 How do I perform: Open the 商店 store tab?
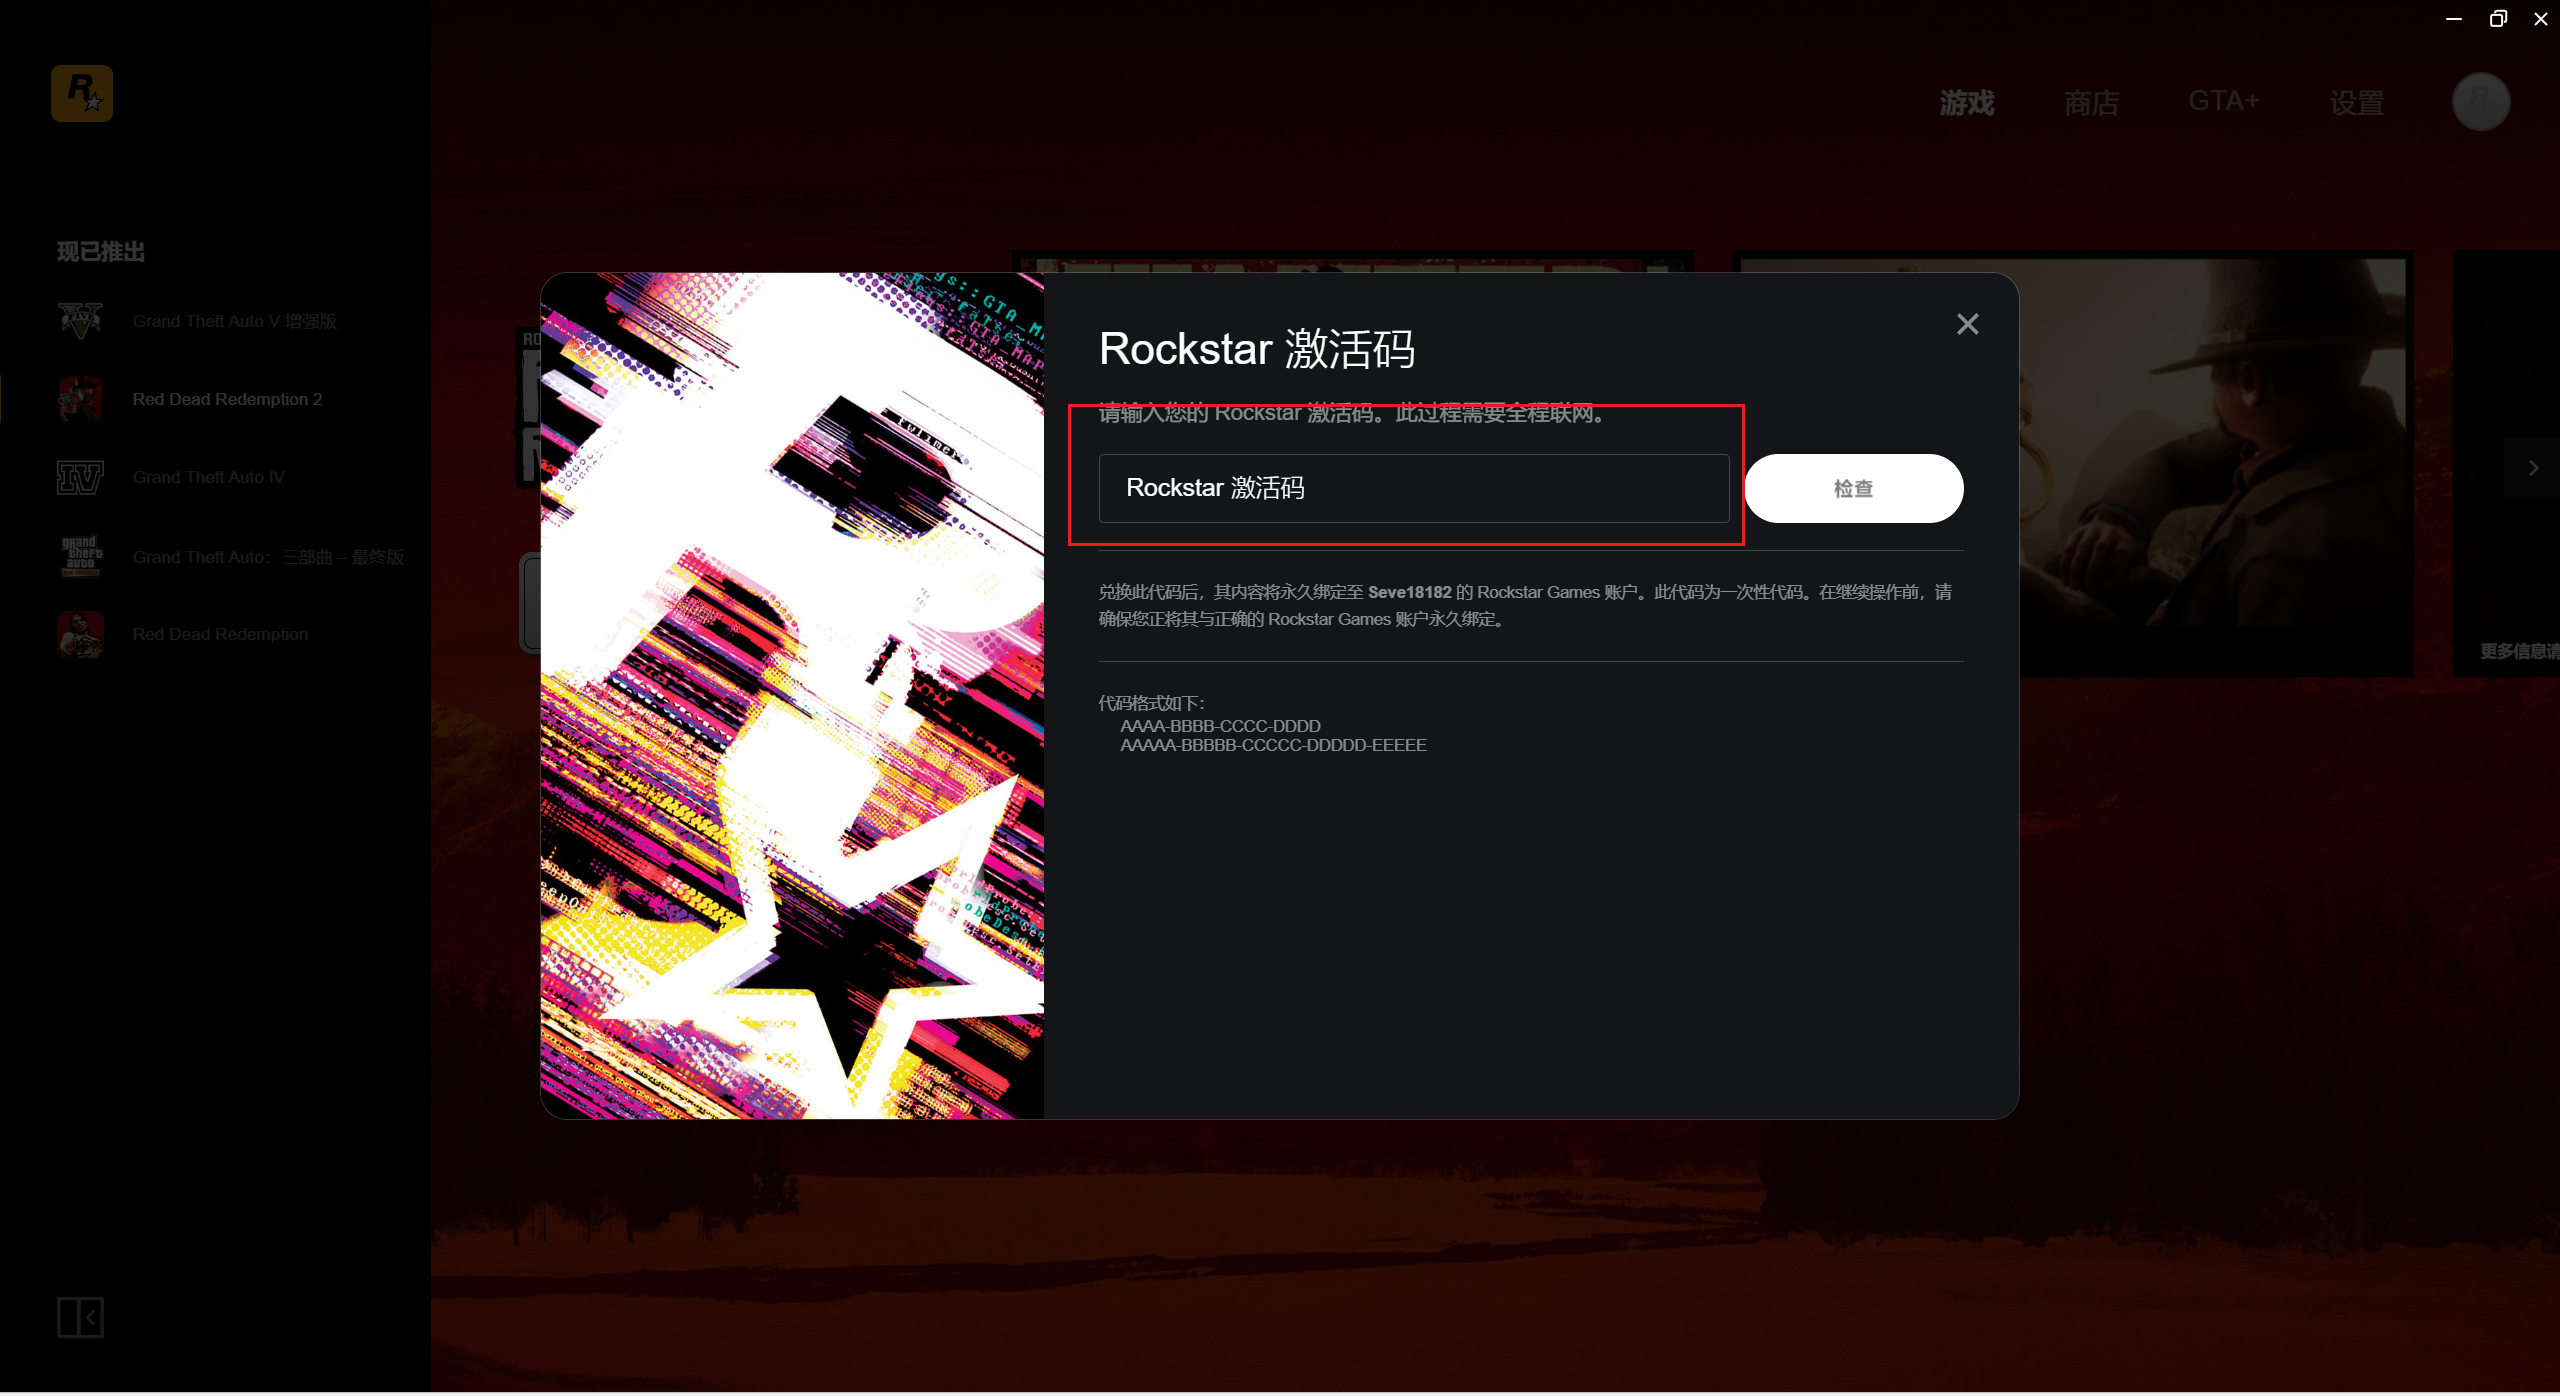2091,102
